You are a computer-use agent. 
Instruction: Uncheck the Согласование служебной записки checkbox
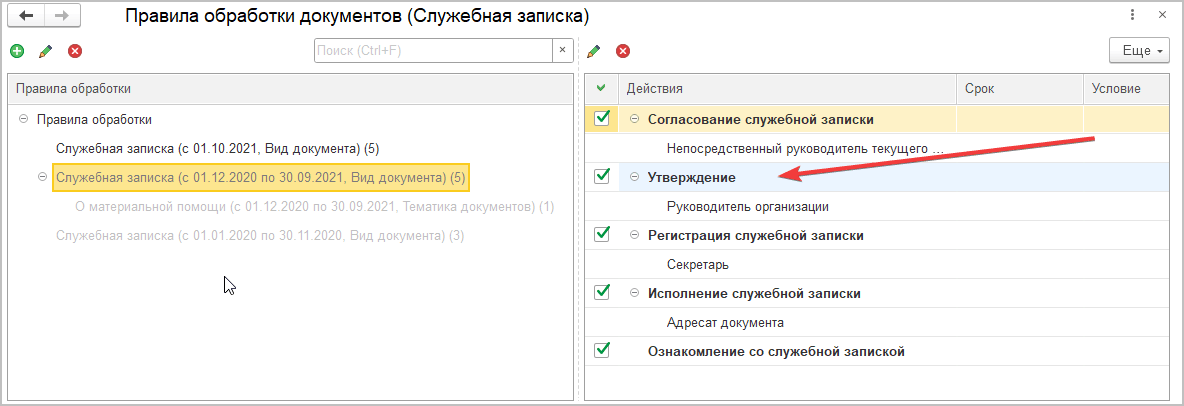[602, 119]
